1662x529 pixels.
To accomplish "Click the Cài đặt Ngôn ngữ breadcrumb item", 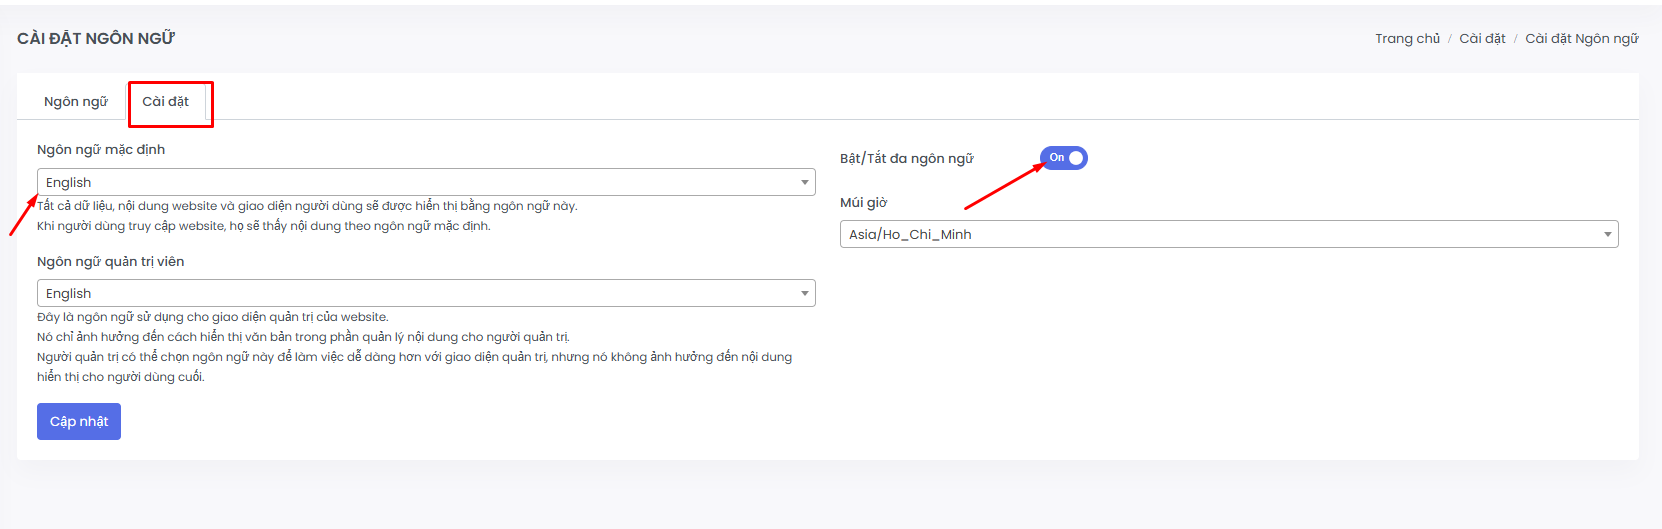I will pos(1581,39).
